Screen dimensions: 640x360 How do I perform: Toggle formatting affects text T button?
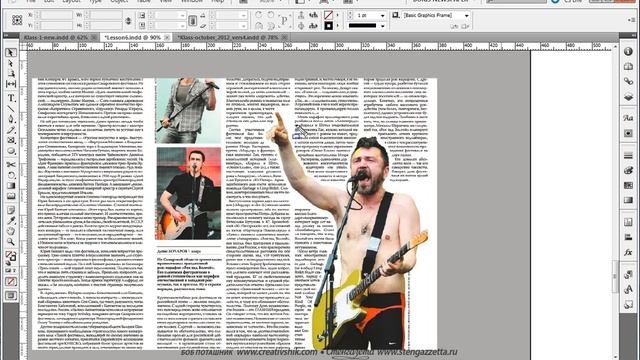tap(14, 270)
